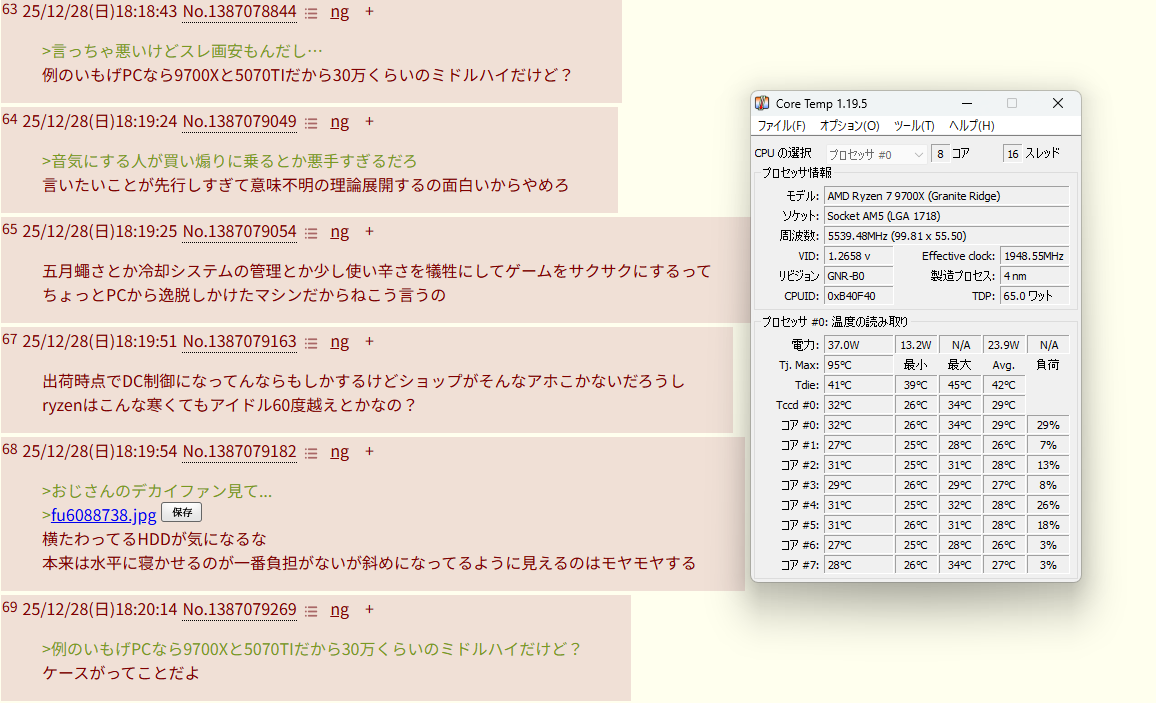Open the list icon next to No.1387079269

tap(311, 610)
